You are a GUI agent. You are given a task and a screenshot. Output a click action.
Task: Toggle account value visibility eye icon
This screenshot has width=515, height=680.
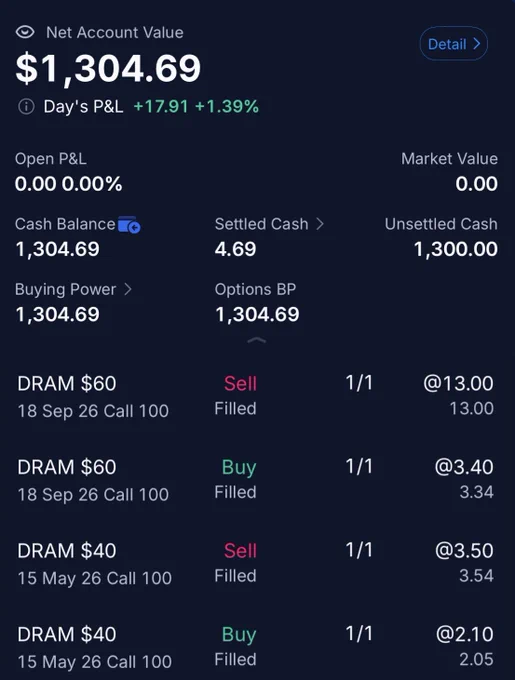click(25, 32)
